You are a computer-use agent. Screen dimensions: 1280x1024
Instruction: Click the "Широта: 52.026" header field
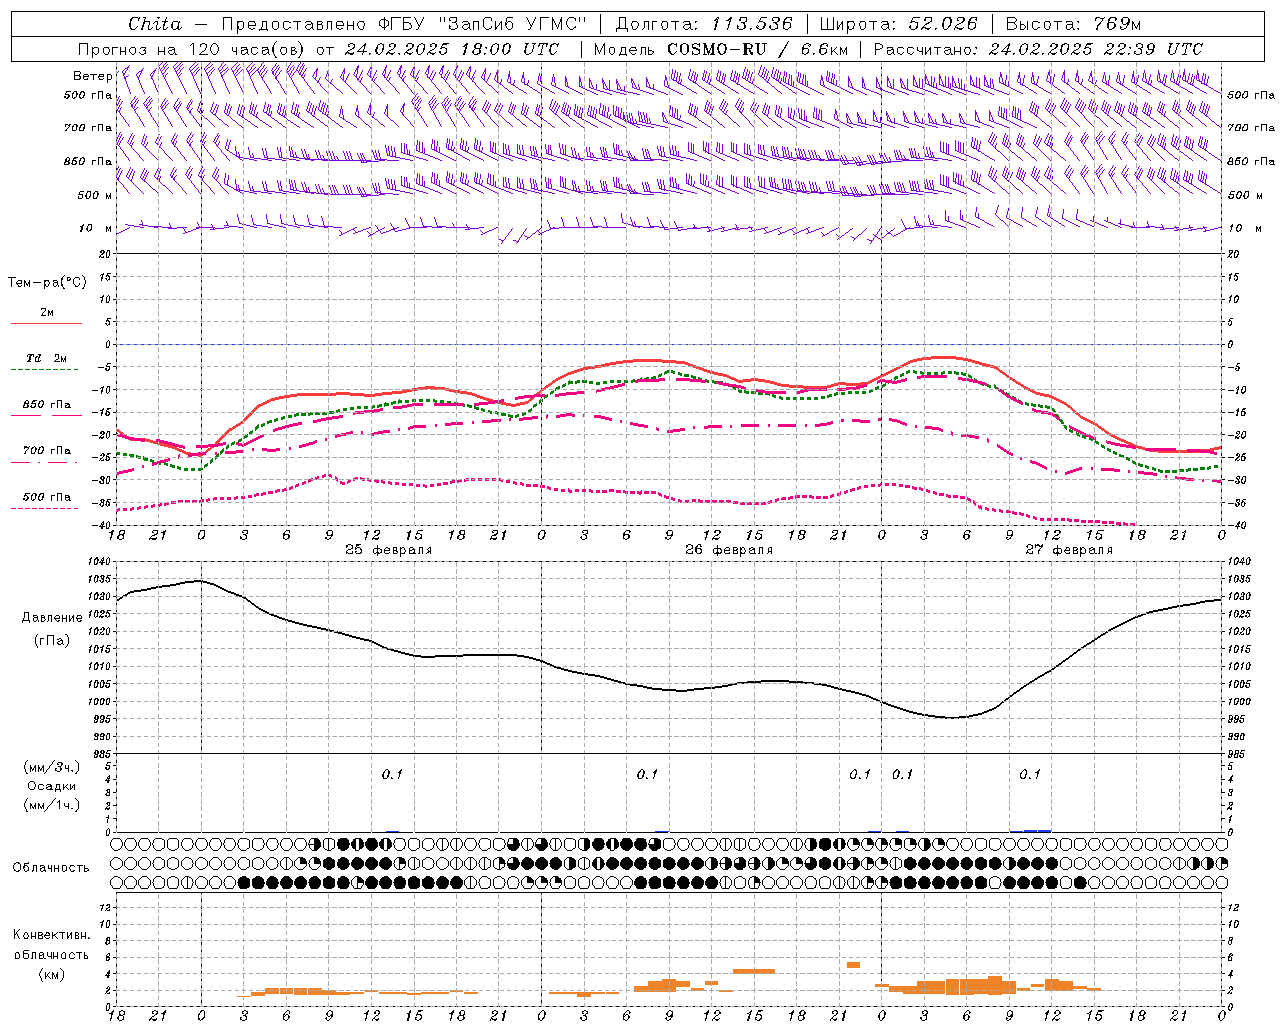898,24
